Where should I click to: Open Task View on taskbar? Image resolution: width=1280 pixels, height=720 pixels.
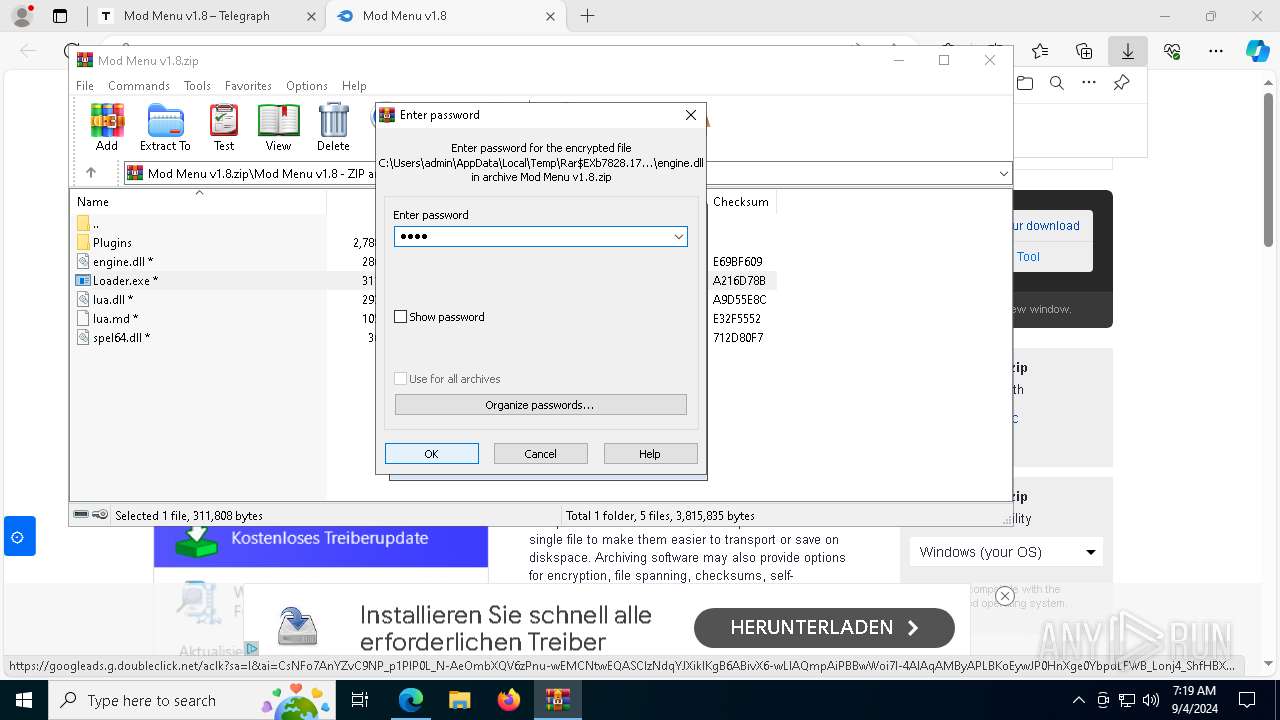pyautogui.click(x=361, y=700)
